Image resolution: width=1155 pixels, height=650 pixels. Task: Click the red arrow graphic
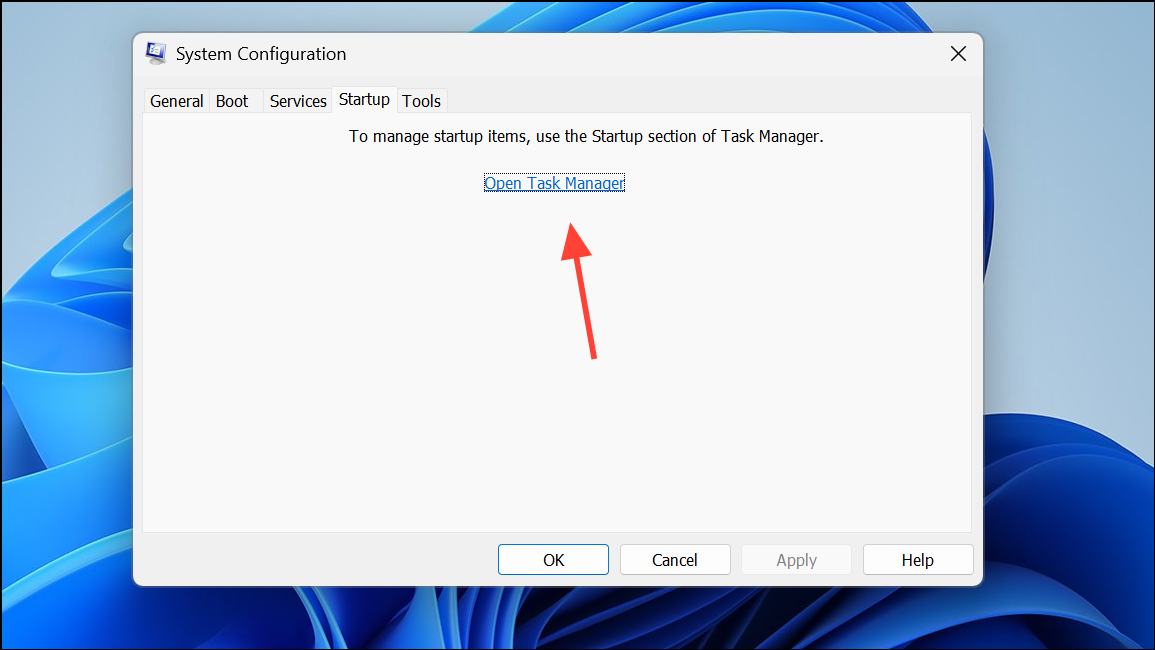(580, 290)
